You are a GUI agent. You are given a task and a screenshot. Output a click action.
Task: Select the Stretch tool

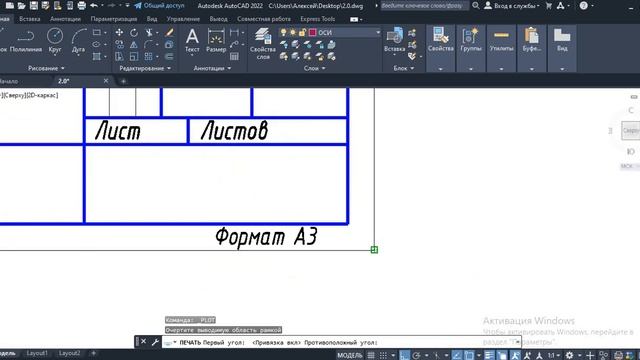tap(119, 57)
